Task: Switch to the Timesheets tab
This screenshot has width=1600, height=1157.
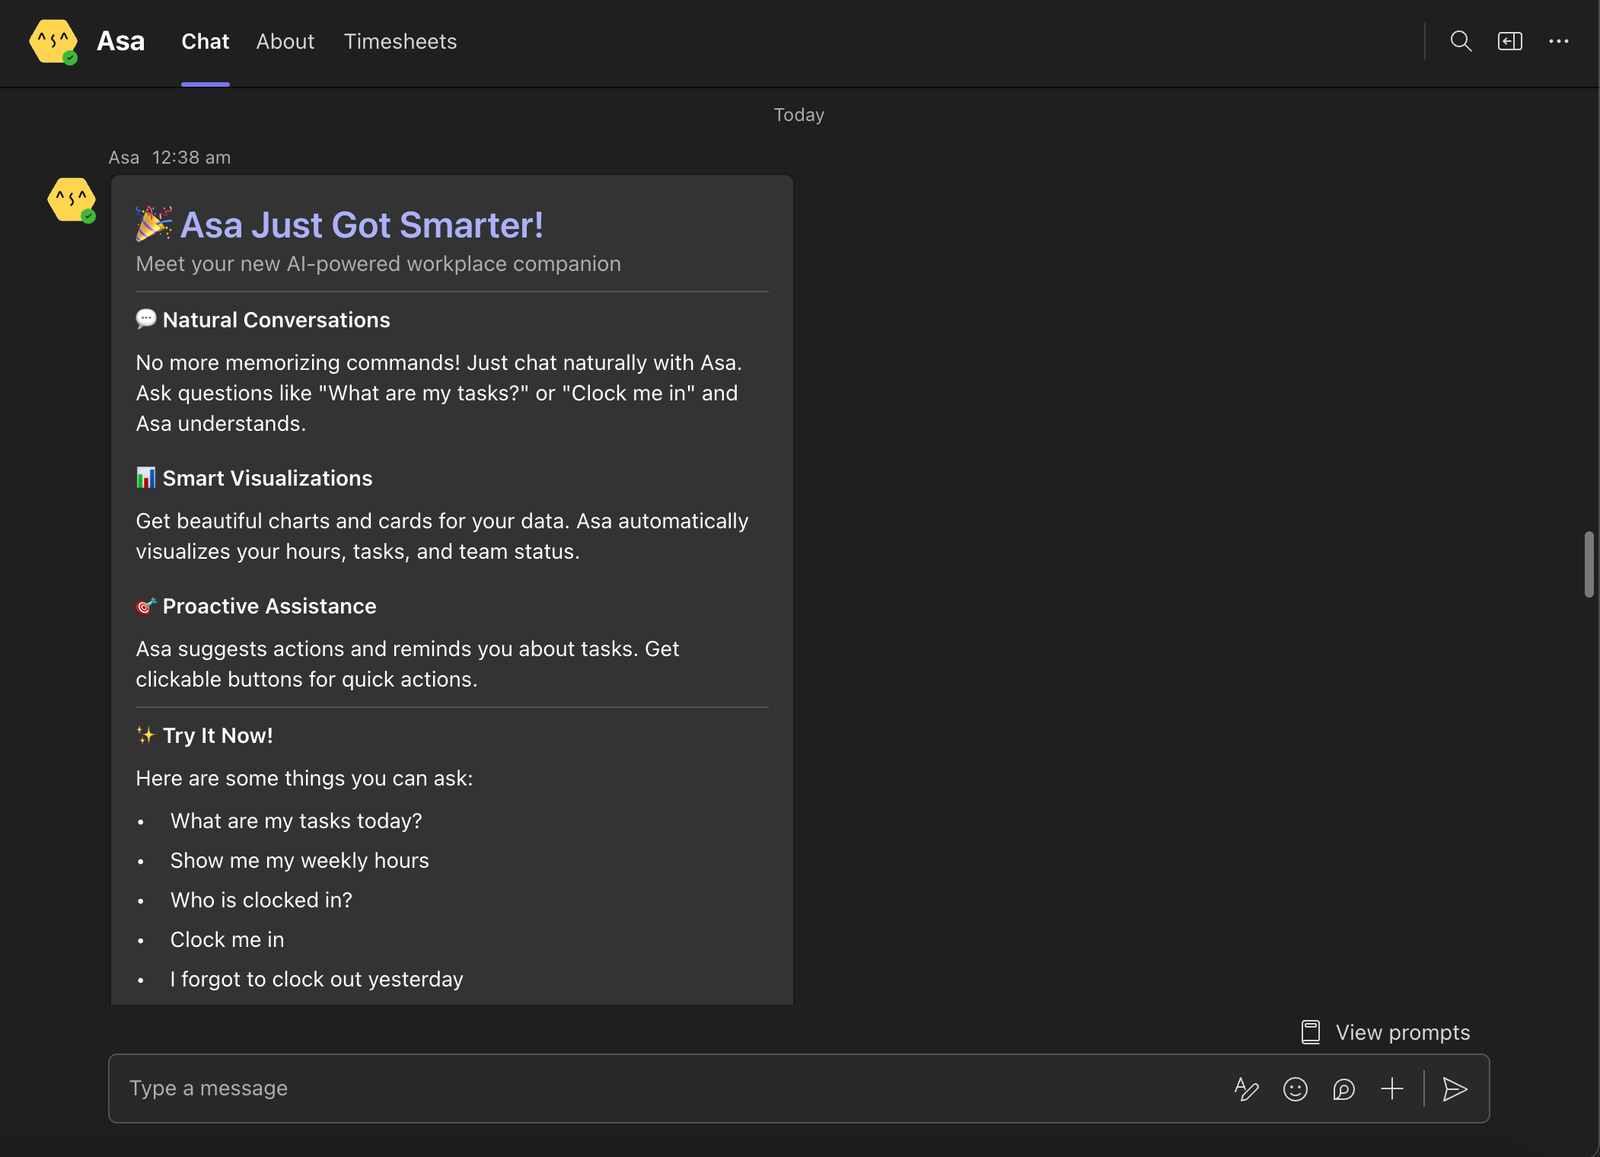Action: tap(400, 41)
